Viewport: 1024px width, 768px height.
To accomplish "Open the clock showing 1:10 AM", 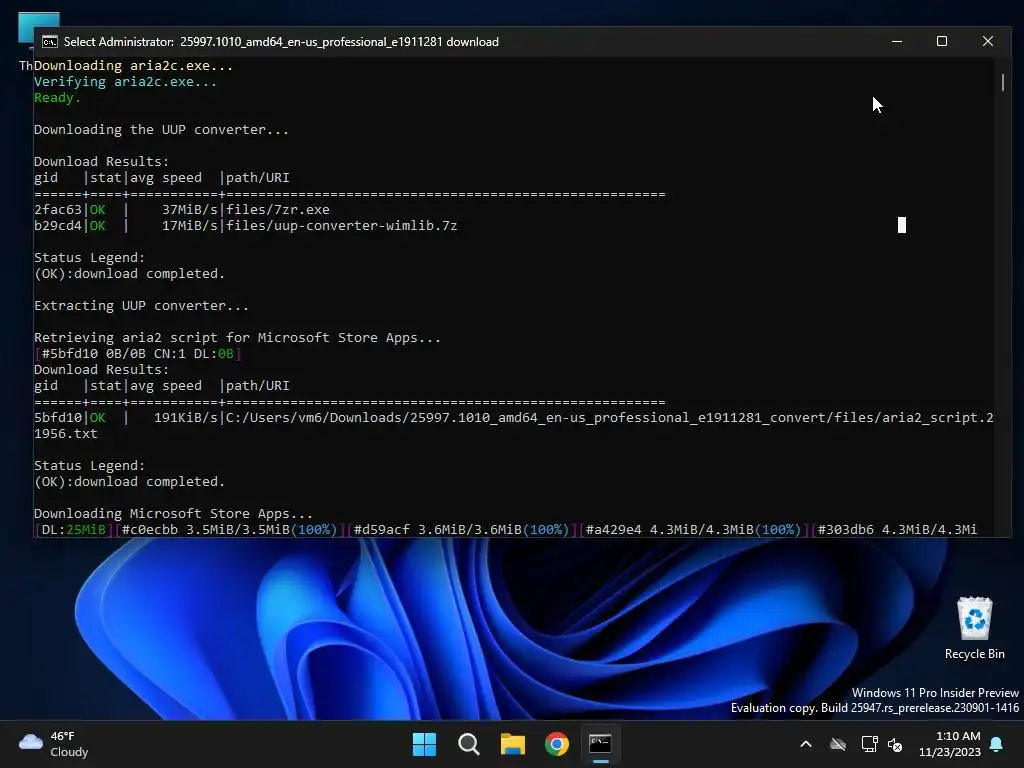I will point(950,744).
